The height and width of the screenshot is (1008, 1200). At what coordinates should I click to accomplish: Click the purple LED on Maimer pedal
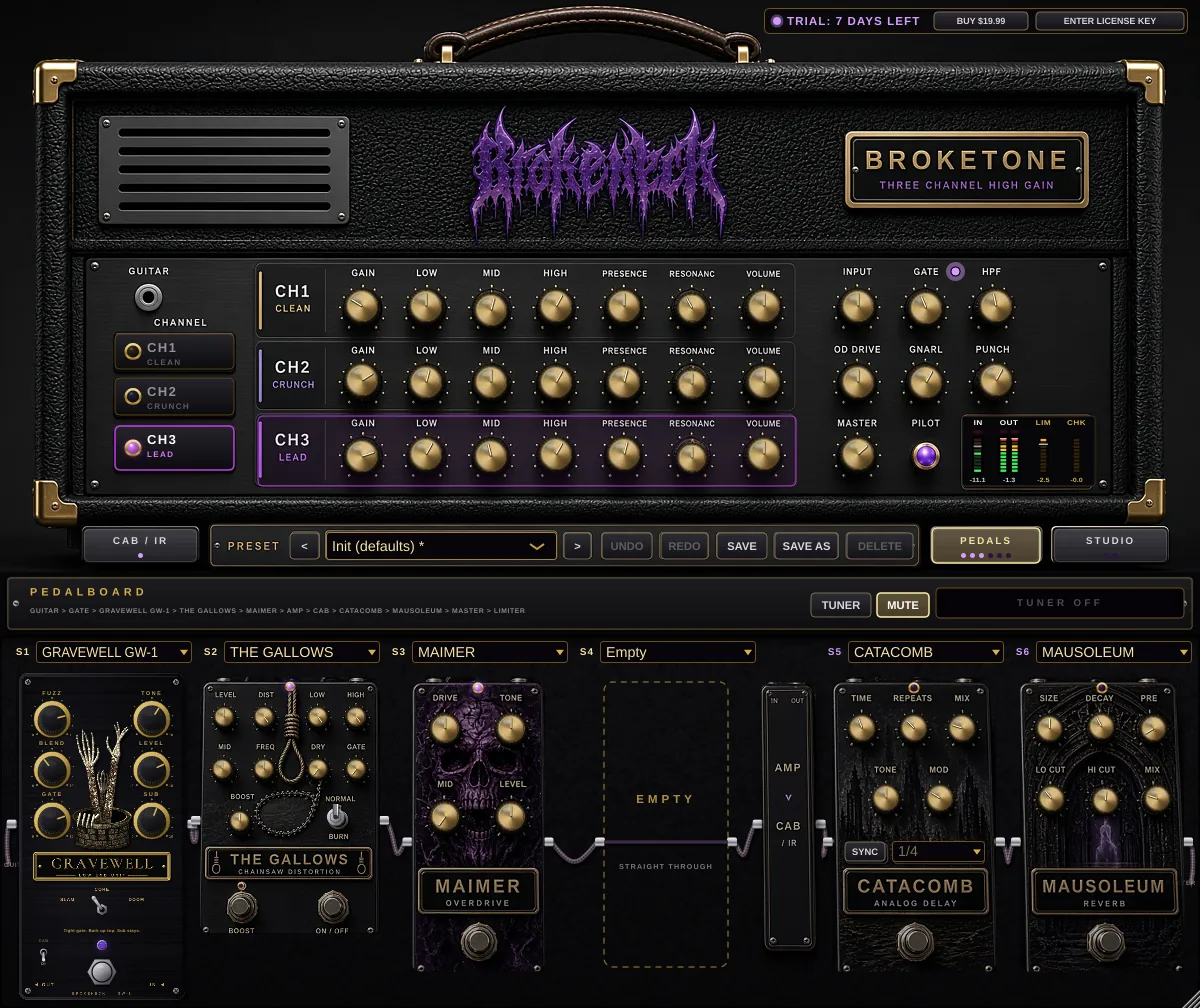(477, 688)
